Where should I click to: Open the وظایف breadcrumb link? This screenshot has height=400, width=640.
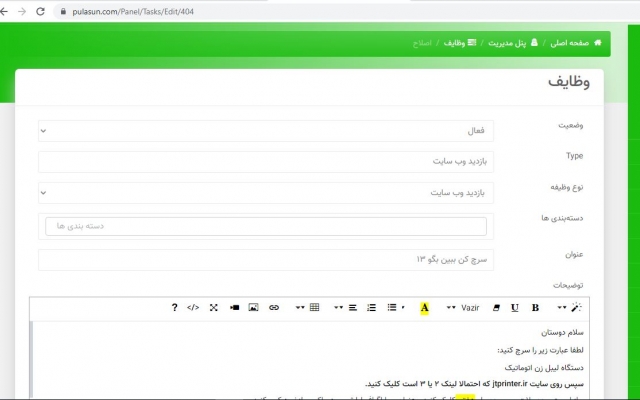coord(454,42)
